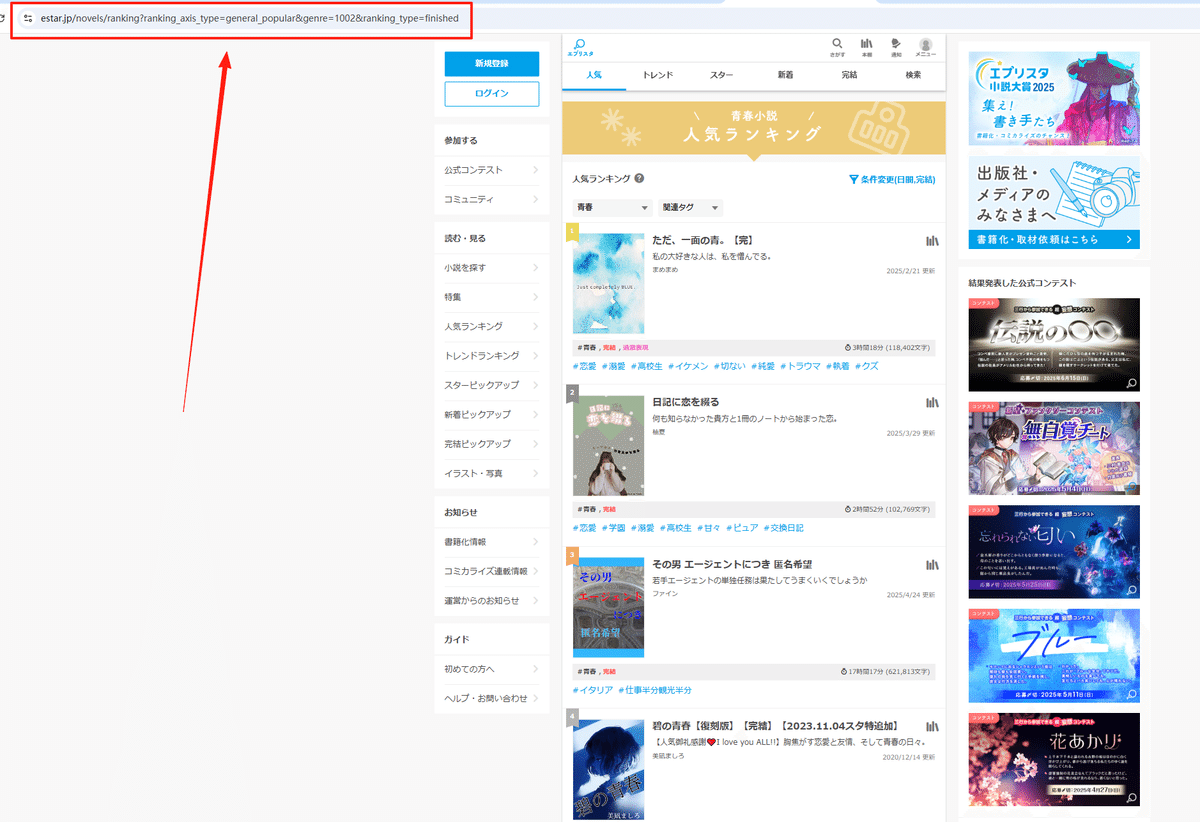Switch to the 完結 tab
Viewport: 1200px width, 822px height.
(850, 76)
